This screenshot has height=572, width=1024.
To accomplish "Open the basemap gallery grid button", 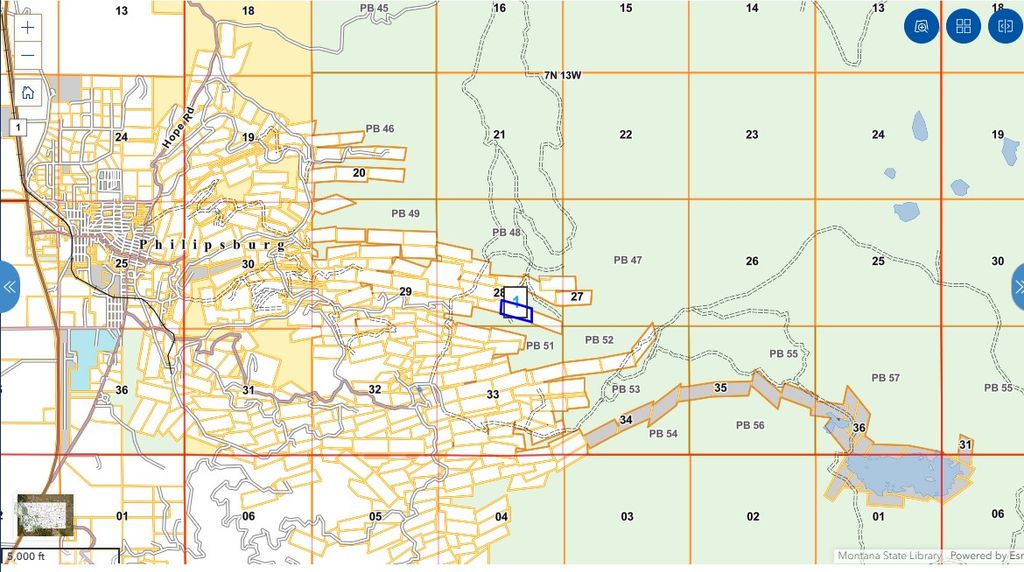I will tap(964, 27).
